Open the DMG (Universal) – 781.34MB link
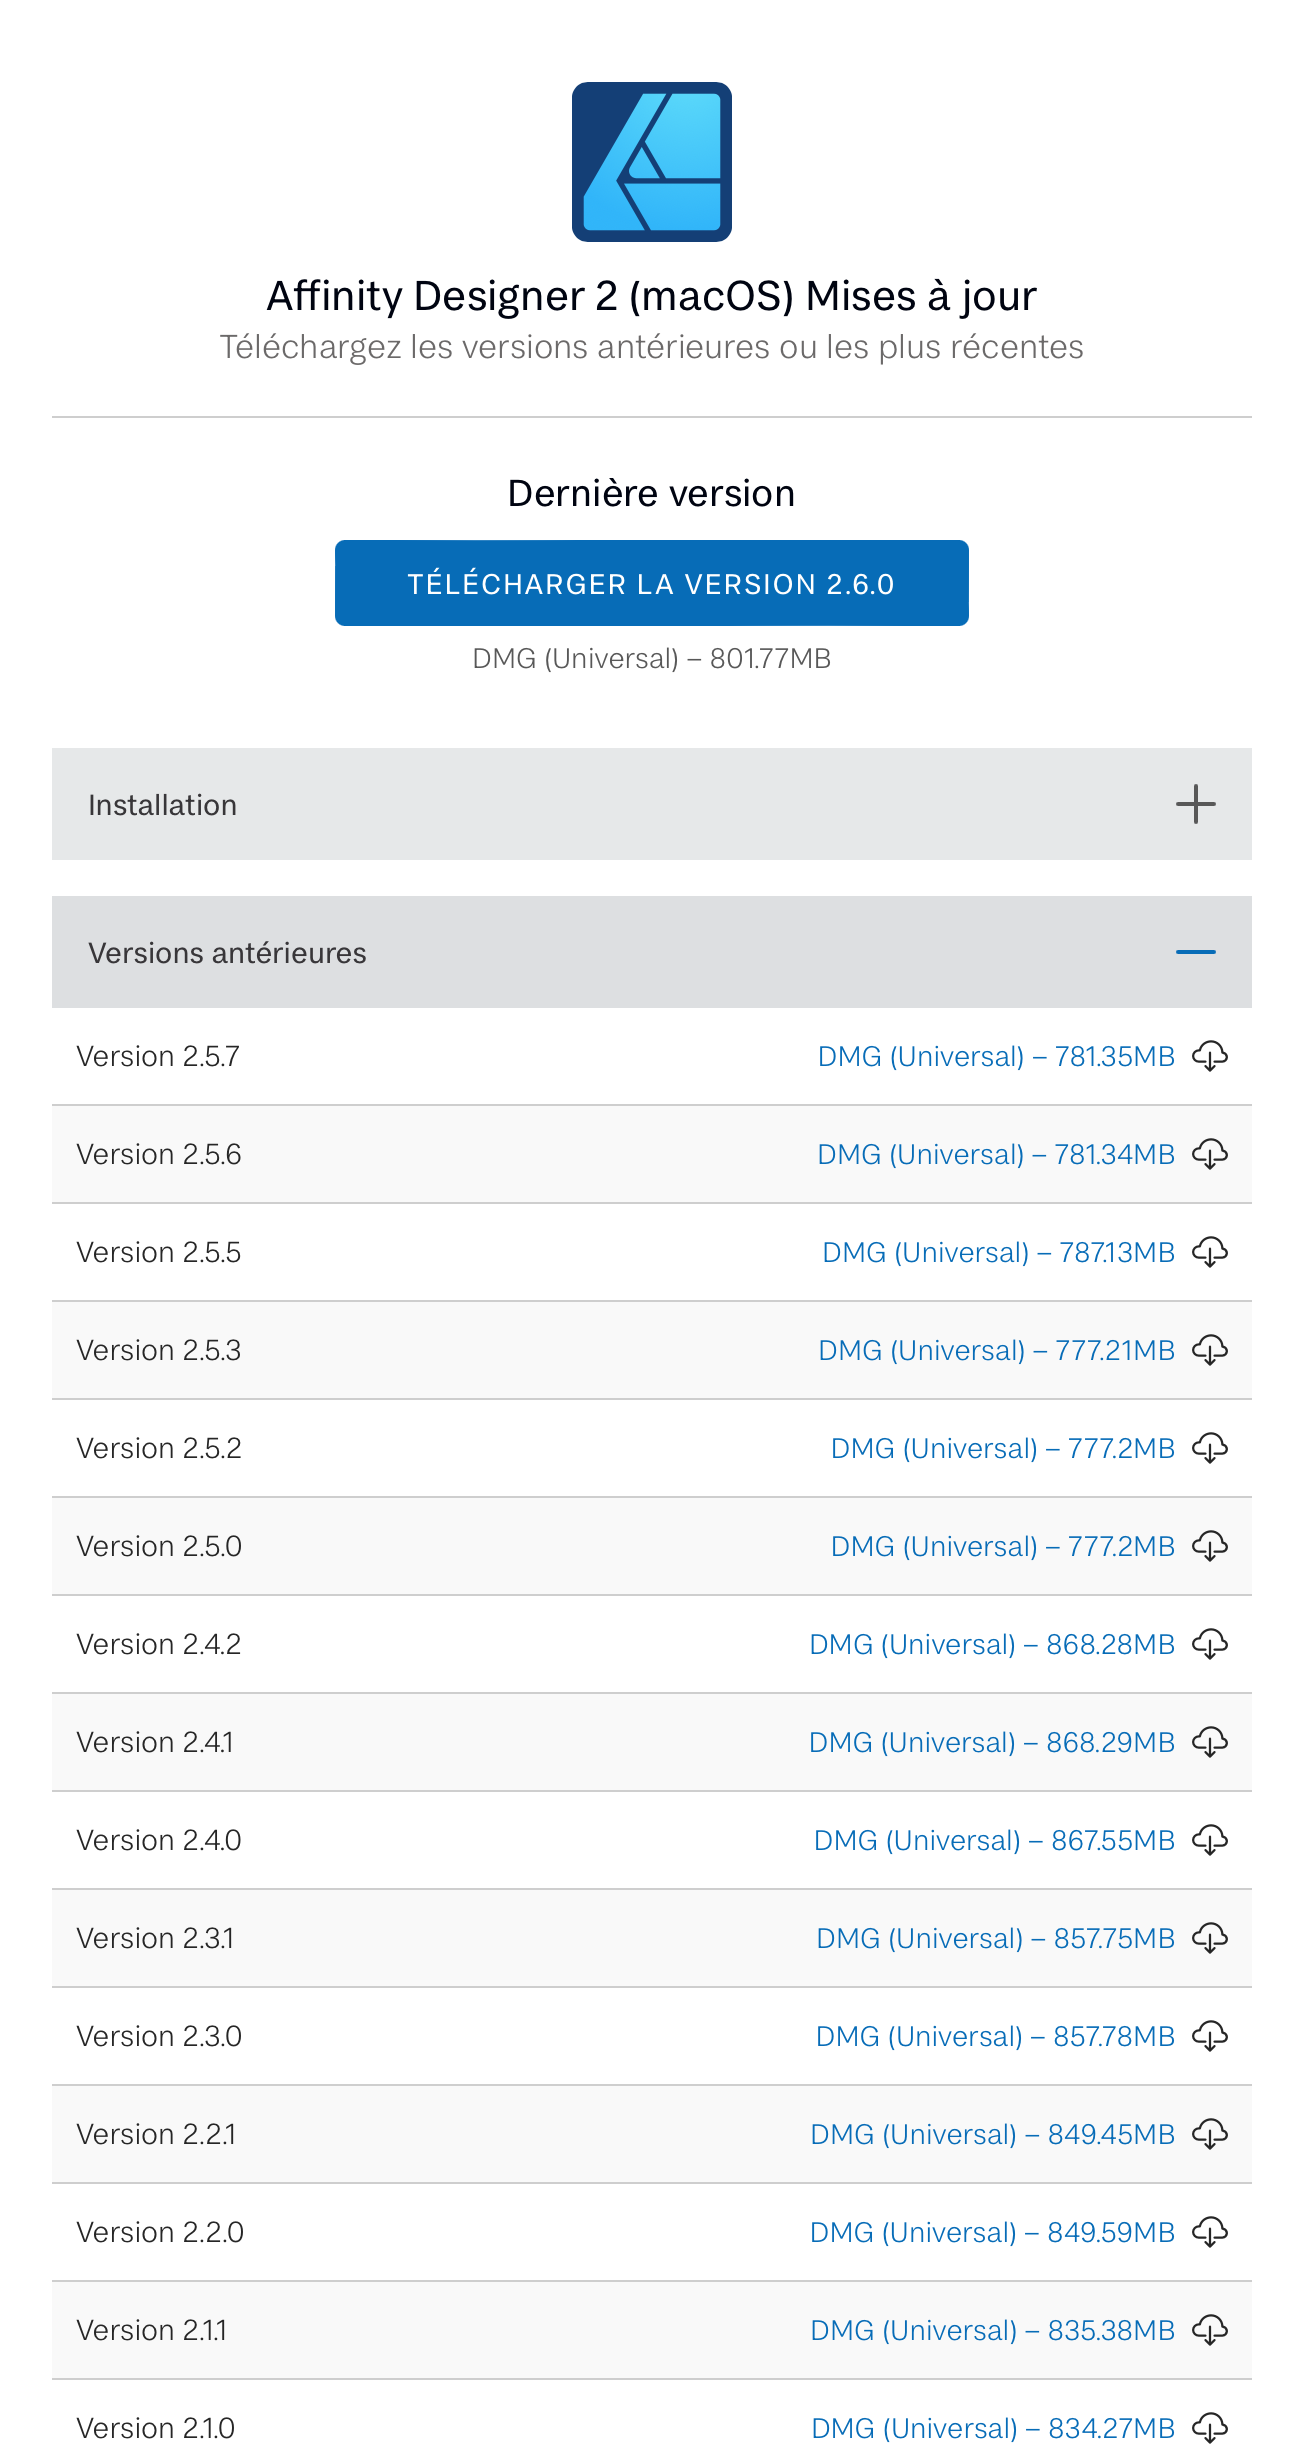The width and height of the screenshot is (1294, 2462). (996, 1154)
